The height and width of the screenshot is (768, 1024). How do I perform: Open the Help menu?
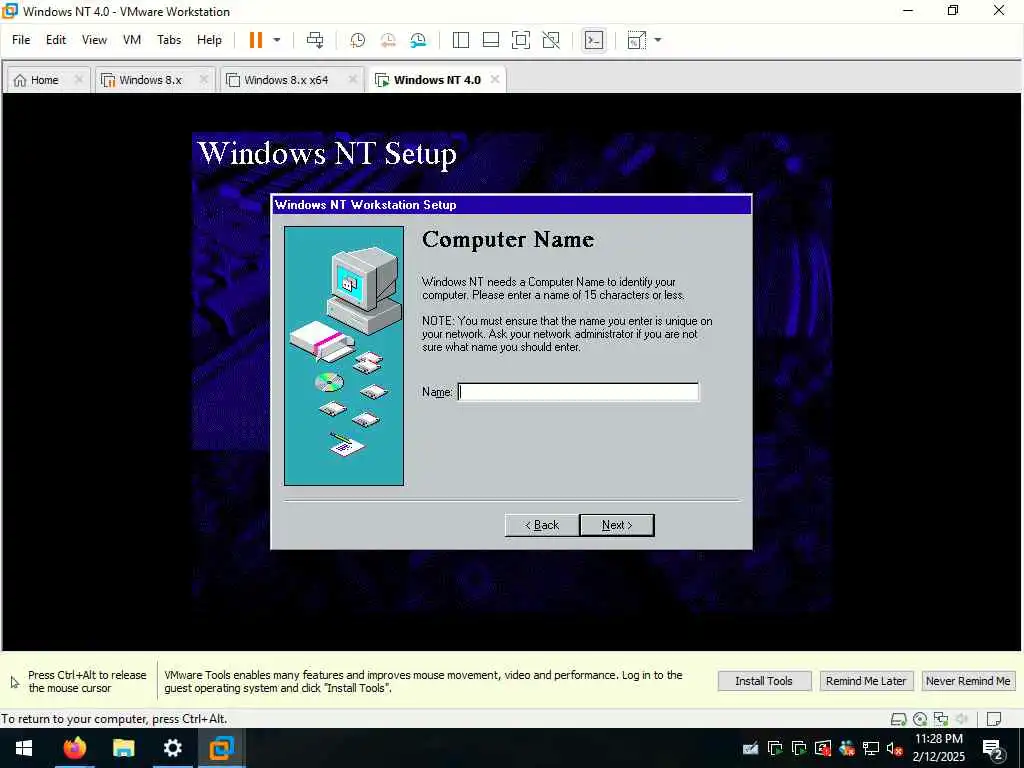coord(209,40)
